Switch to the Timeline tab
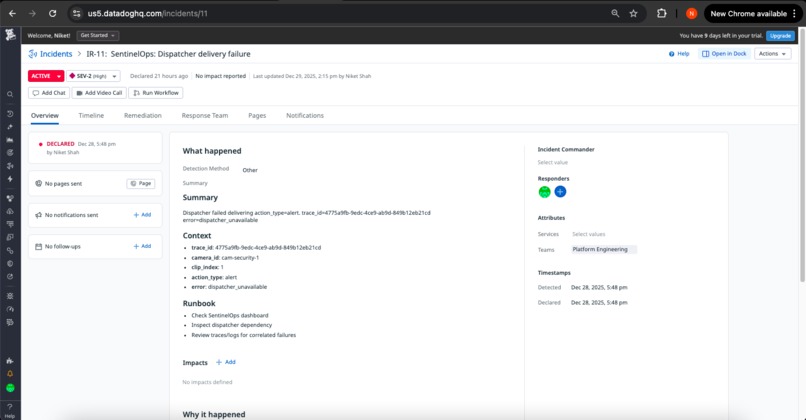Screen dimensions: 806x420 91,116
